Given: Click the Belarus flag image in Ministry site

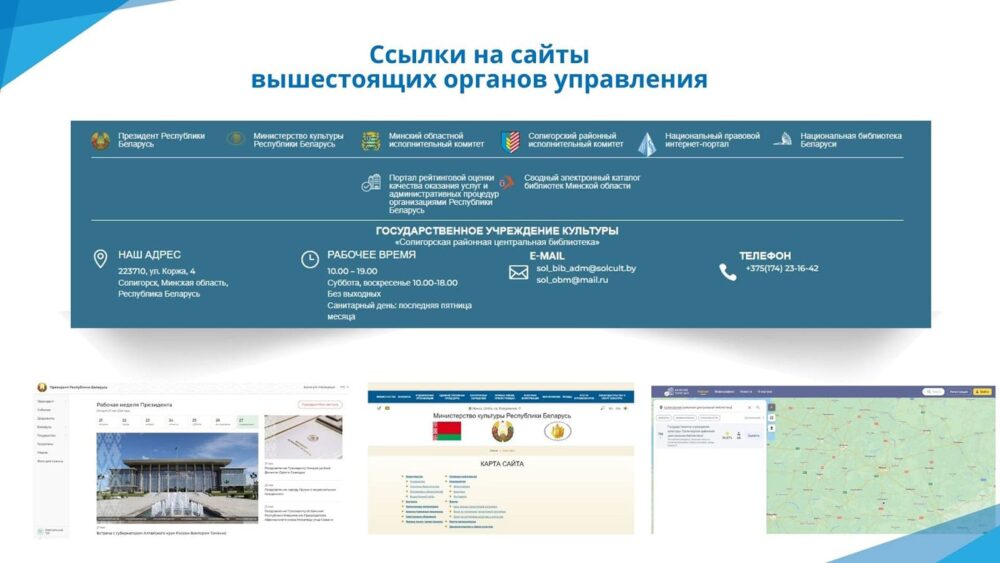Looking at the screenshot, I should click(447, 431).
